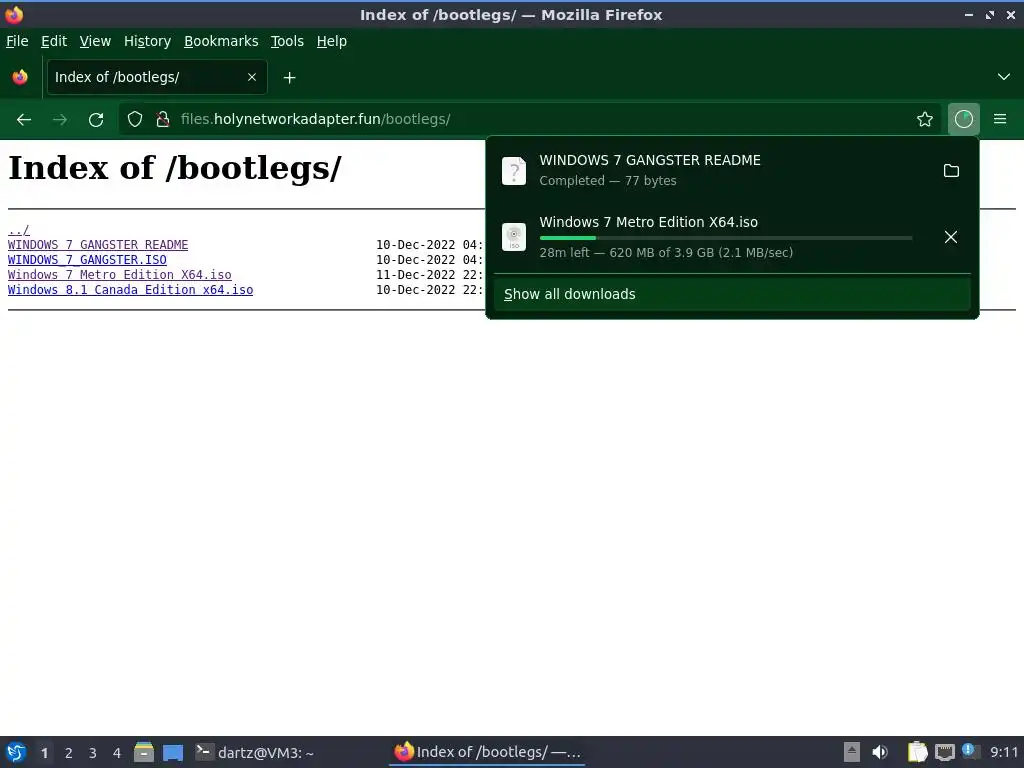Click the Windows 7 Metro Edition X64.iso download entry
The image size is (1024, 768).
point(714,236)
